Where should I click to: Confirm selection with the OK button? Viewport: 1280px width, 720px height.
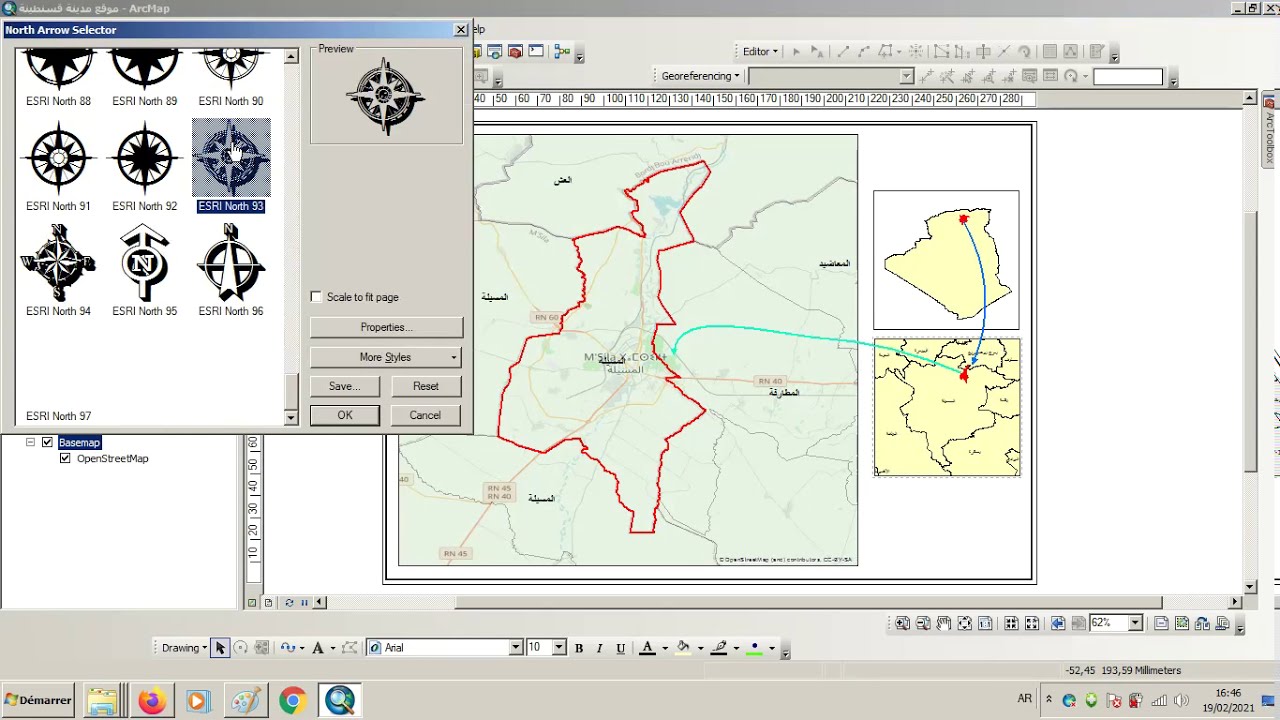[344, 415]
